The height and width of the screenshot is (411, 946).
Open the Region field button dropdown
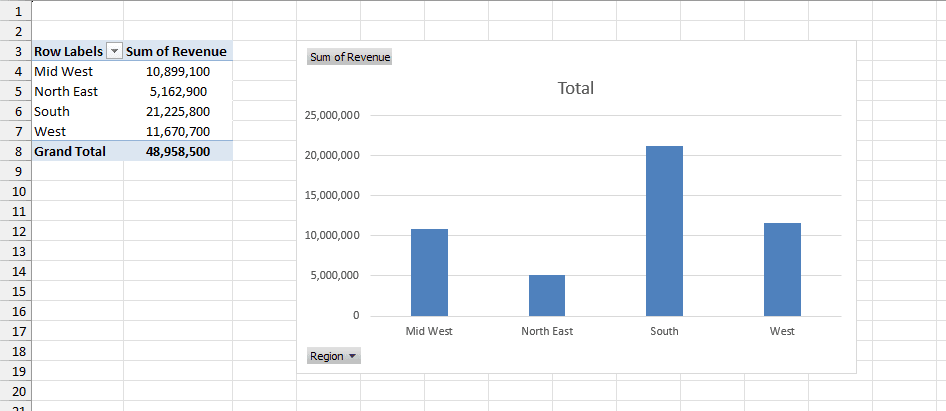pos(334,356)
